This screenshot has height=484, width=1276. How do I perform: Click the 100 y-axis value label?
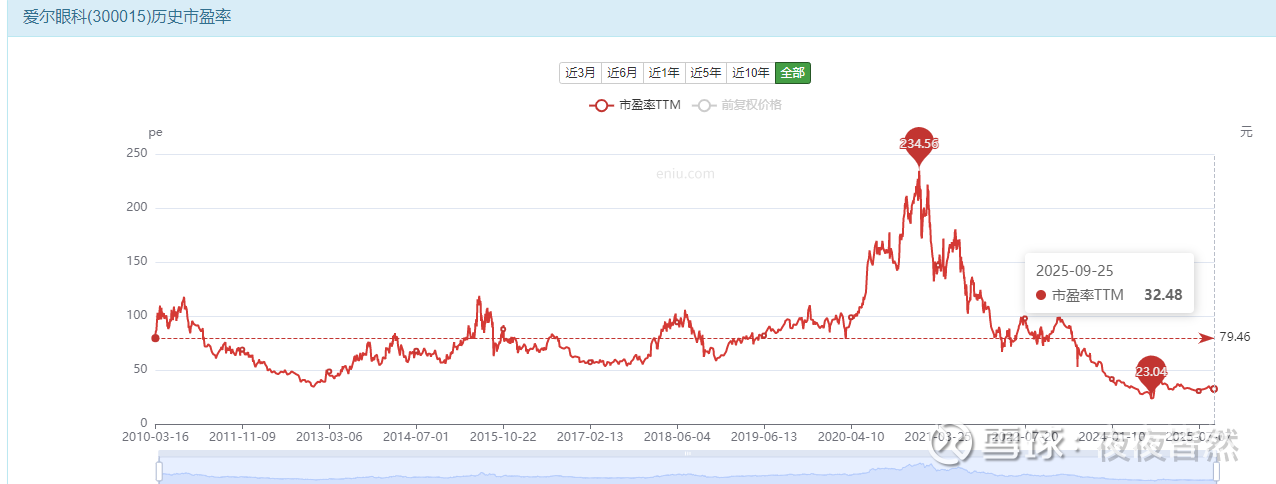coord(137,316)
